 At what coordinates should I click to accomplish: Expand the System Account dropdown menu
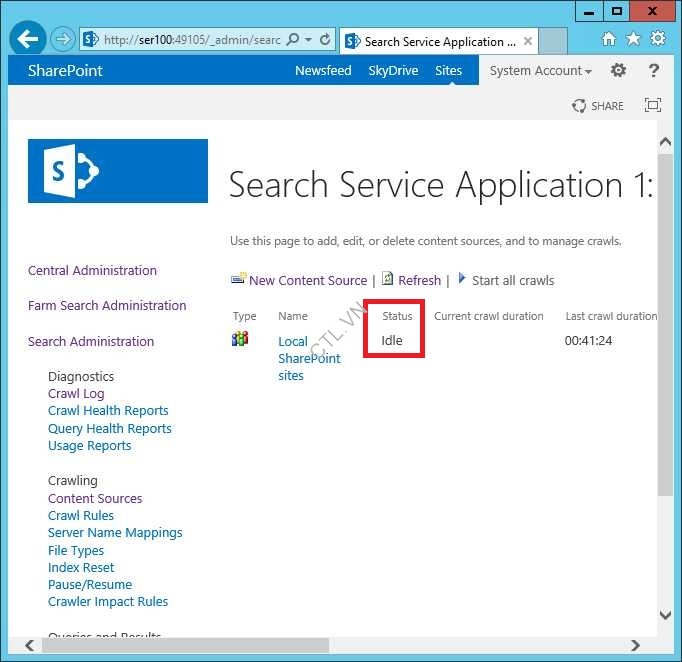[540, 71]
